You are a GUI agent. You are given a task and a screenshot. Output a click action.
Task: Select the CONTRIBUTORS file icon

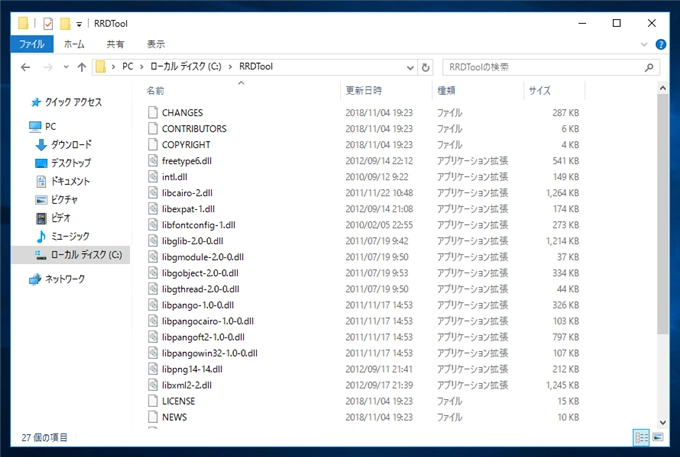click(153, 129)
